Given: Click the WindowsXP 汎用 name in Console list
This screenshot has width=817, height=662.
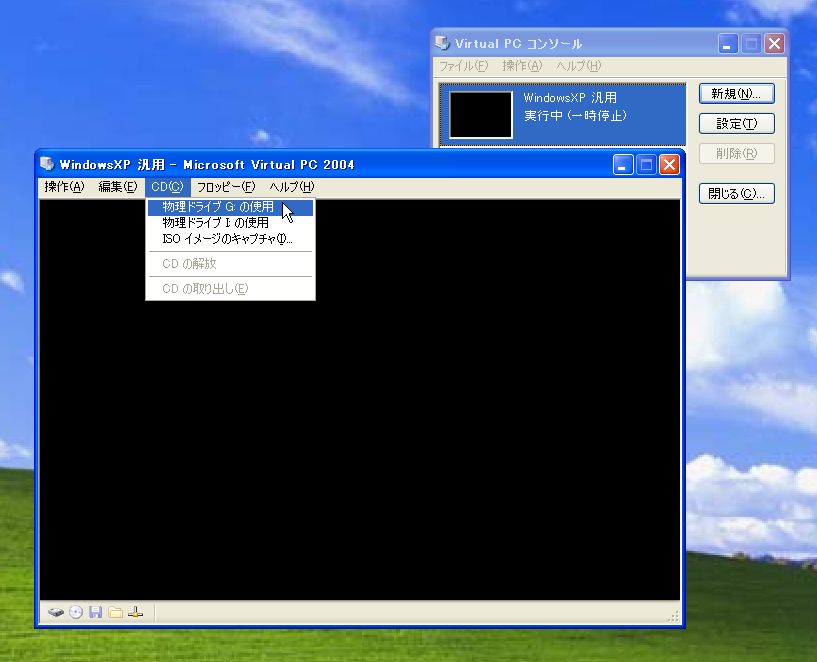Looking at the screenshot, I should point(570,97).
